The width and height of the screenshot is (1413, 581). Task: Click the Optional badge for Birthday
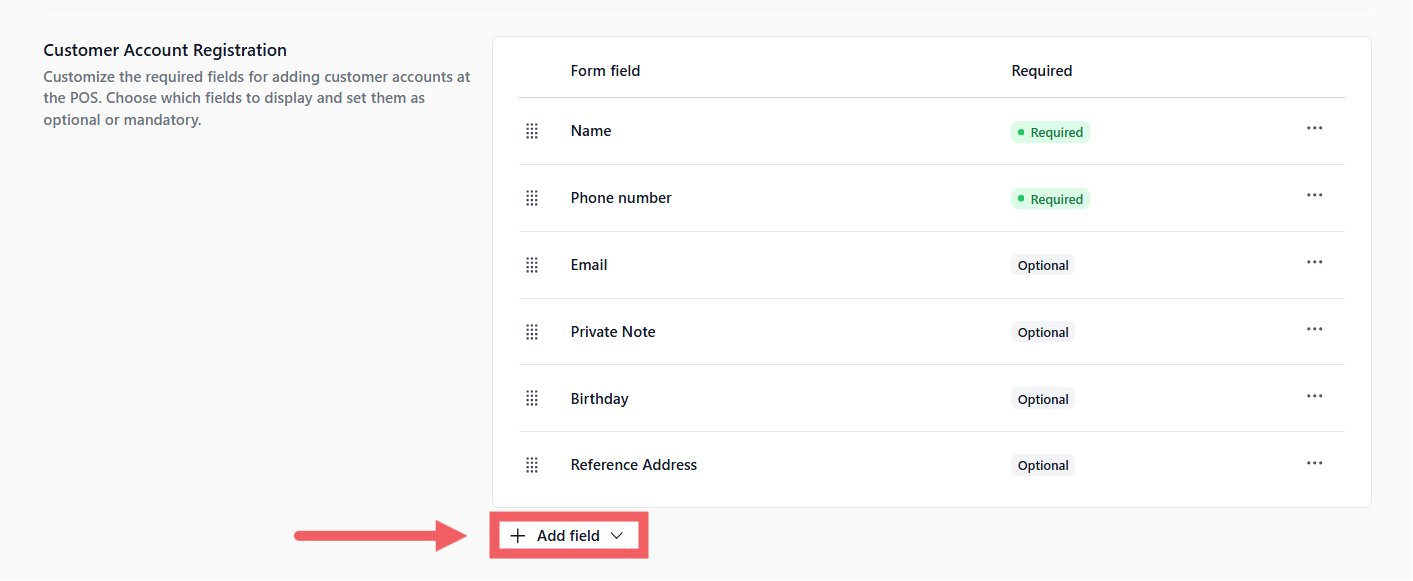pyautogui.click(x=1043, y=399)
